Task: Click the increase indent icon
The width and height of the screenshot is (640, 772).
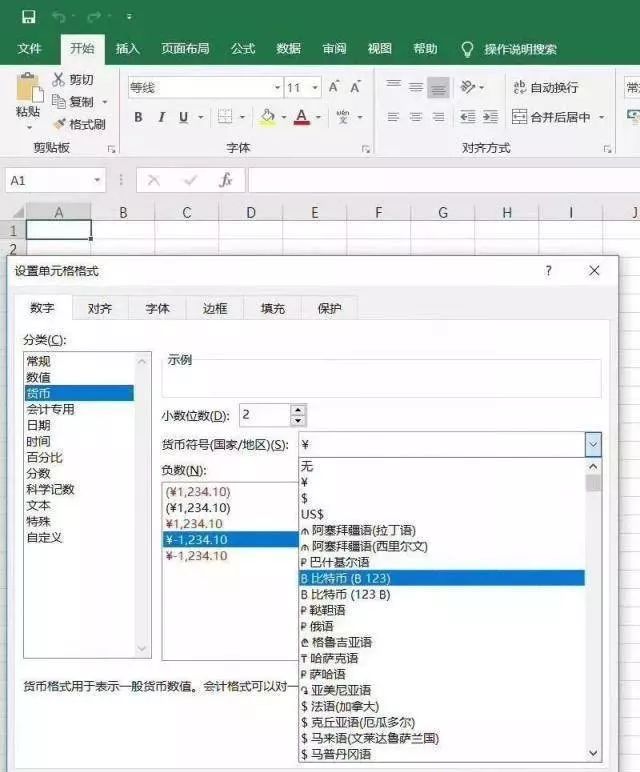Action: click(x=490, y=117)
